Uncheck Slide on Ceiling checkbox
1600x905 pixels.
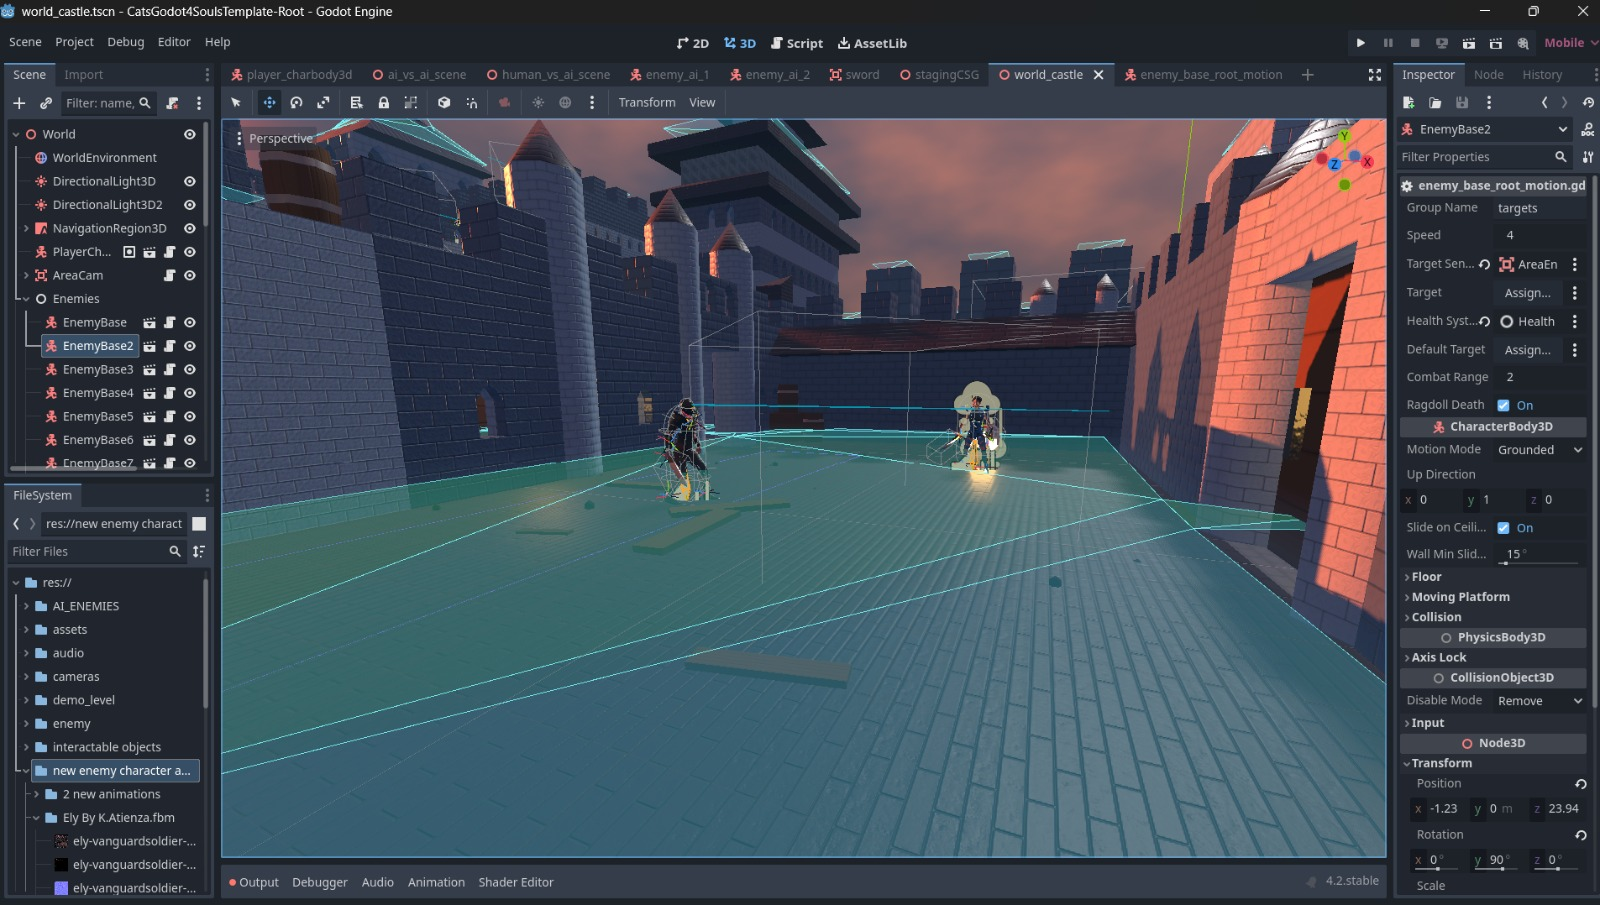1503,528
